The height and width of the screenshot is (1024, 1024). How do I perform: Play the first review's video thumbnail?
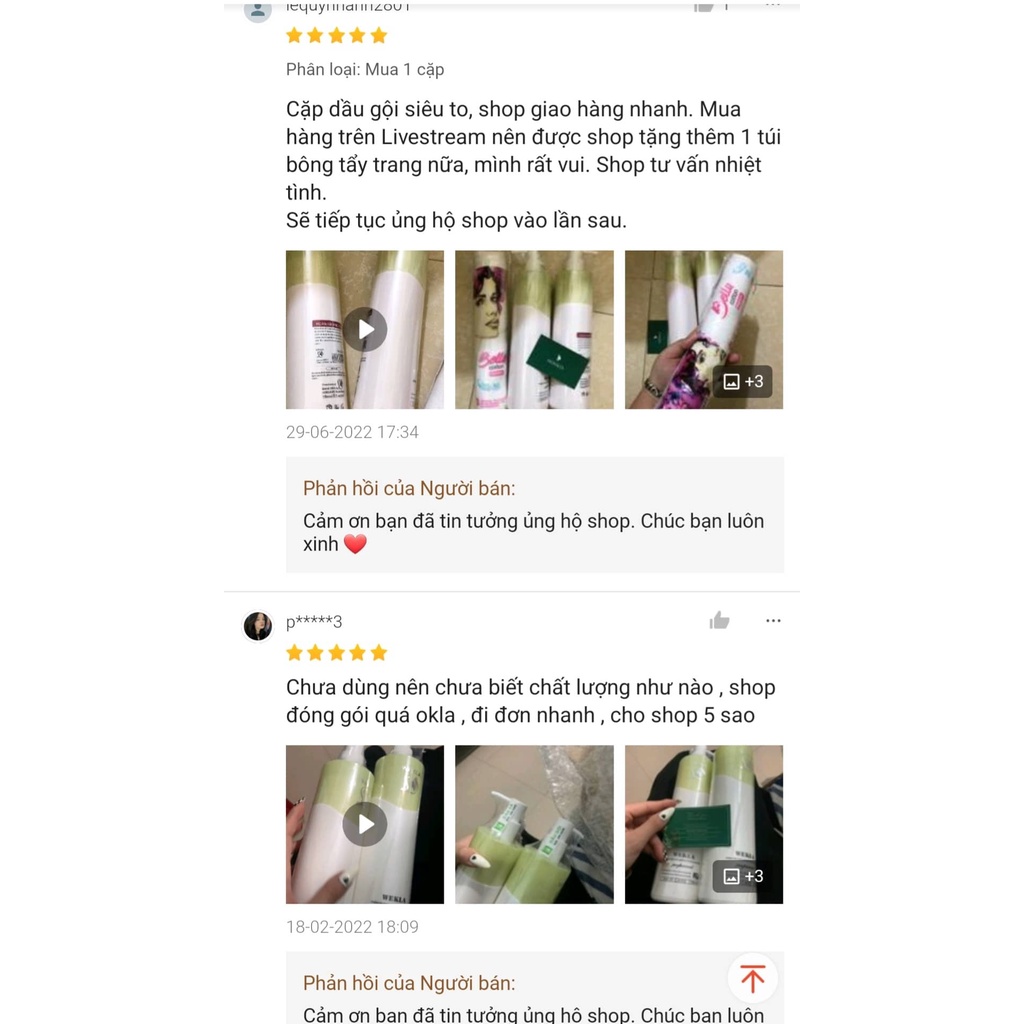[x=364, y=330]
